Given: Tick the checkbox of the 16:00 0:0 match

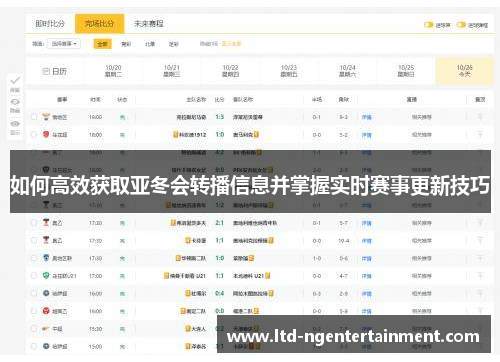Looking at the screenshot, I should pos(34,311).
